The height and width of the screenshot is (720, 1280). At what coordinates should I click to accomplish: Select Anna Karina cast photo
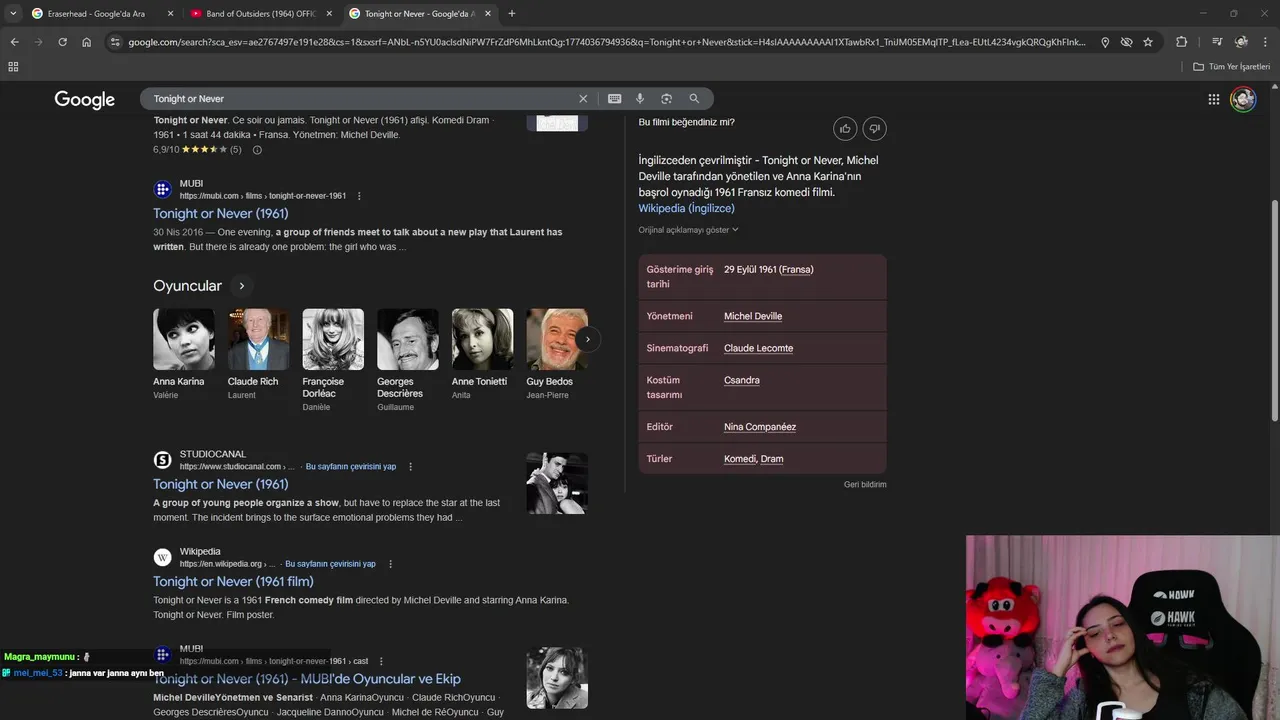(x=184, y=339)
